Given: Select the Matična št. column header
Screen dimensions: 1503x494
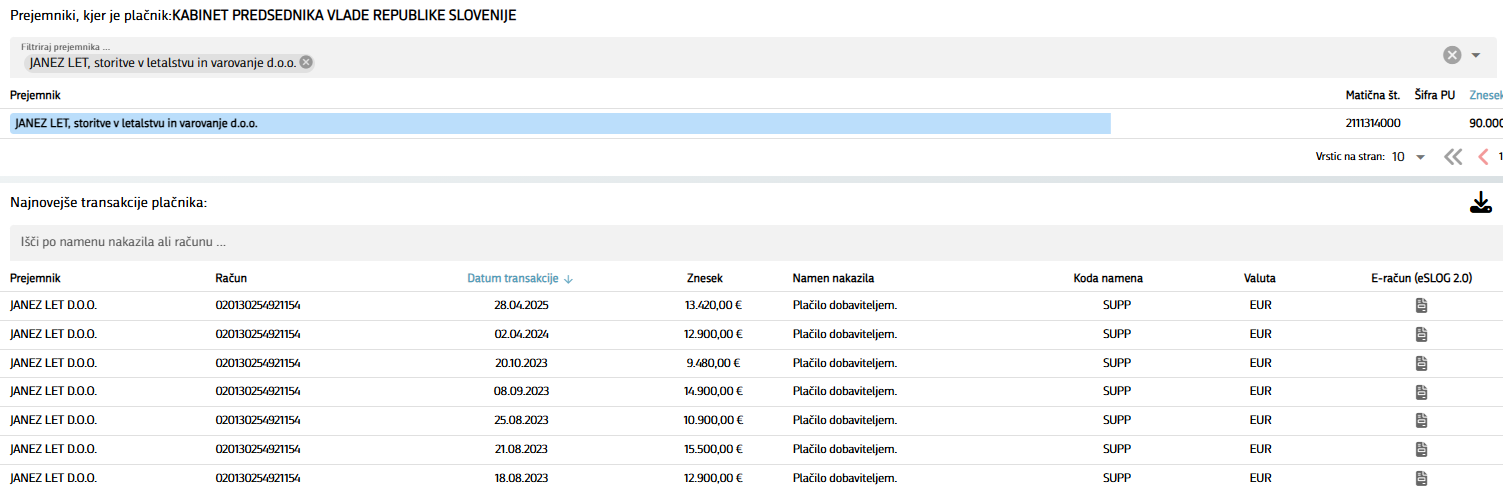Looking at the screenshot, I should (1373, 95).
